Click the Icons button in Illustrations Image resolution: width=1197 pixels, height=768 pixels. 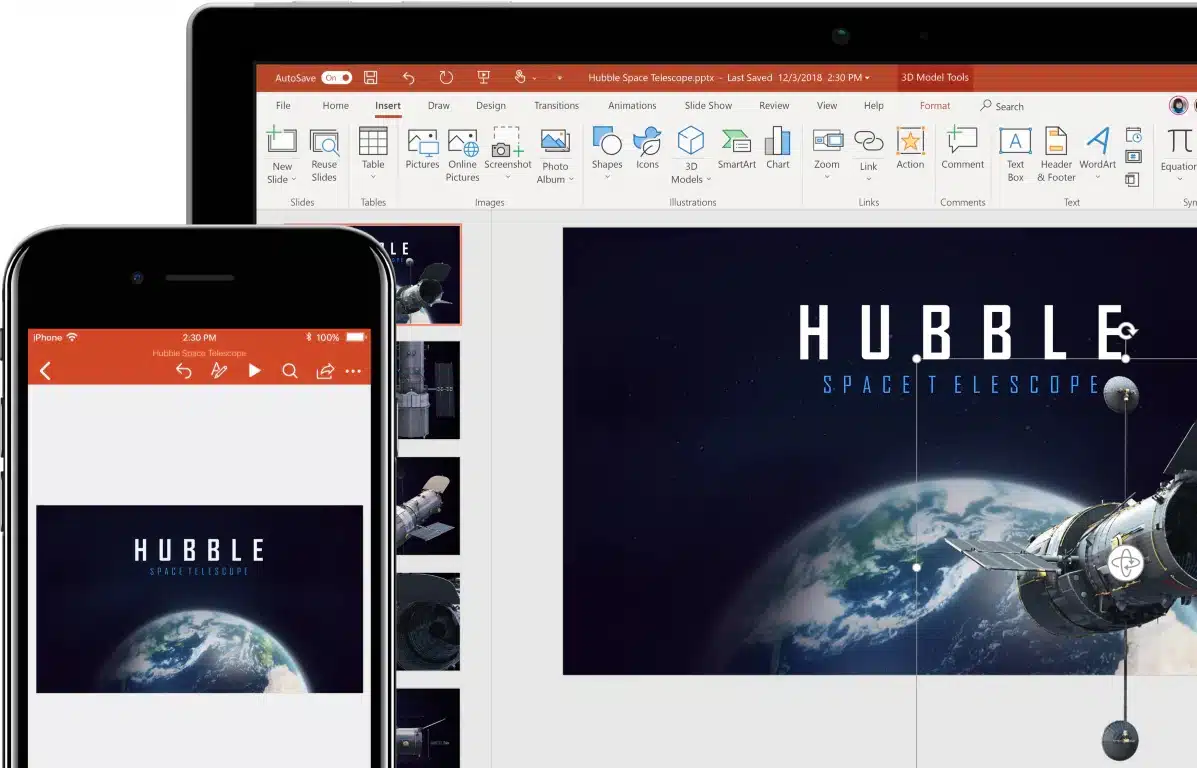pos(647,148)
